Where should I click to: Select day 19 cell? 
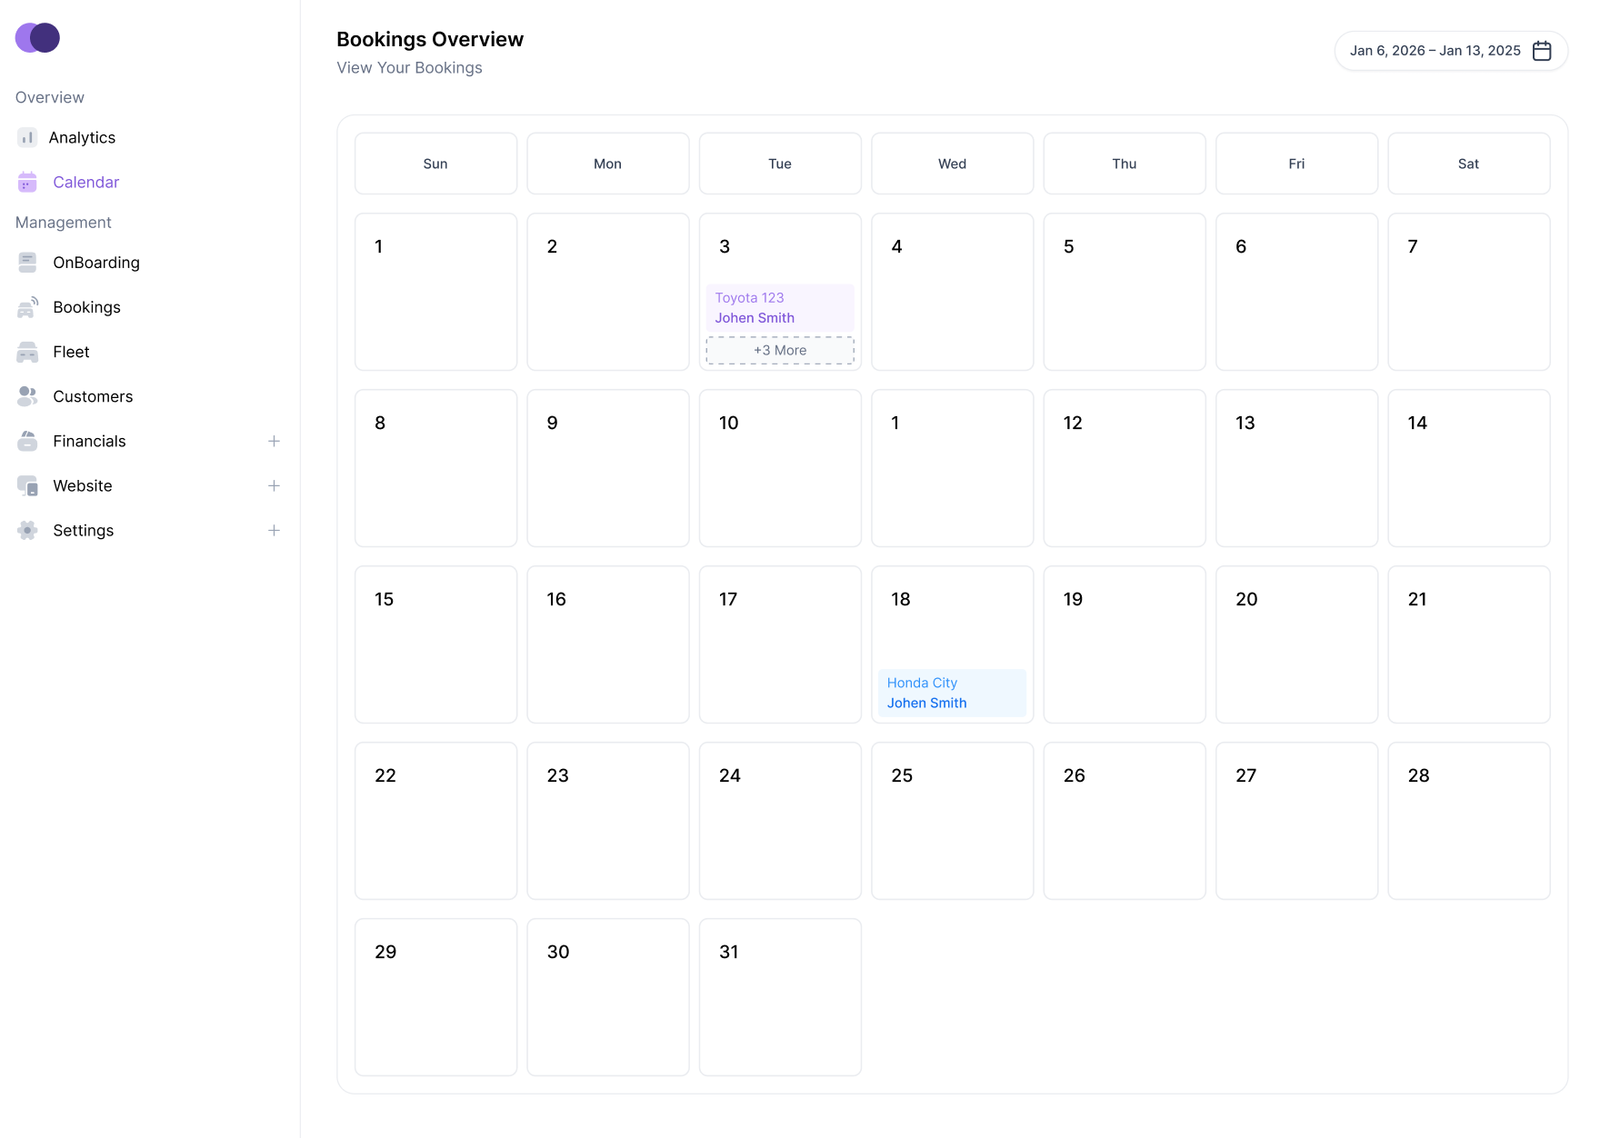coord(1124,644)
